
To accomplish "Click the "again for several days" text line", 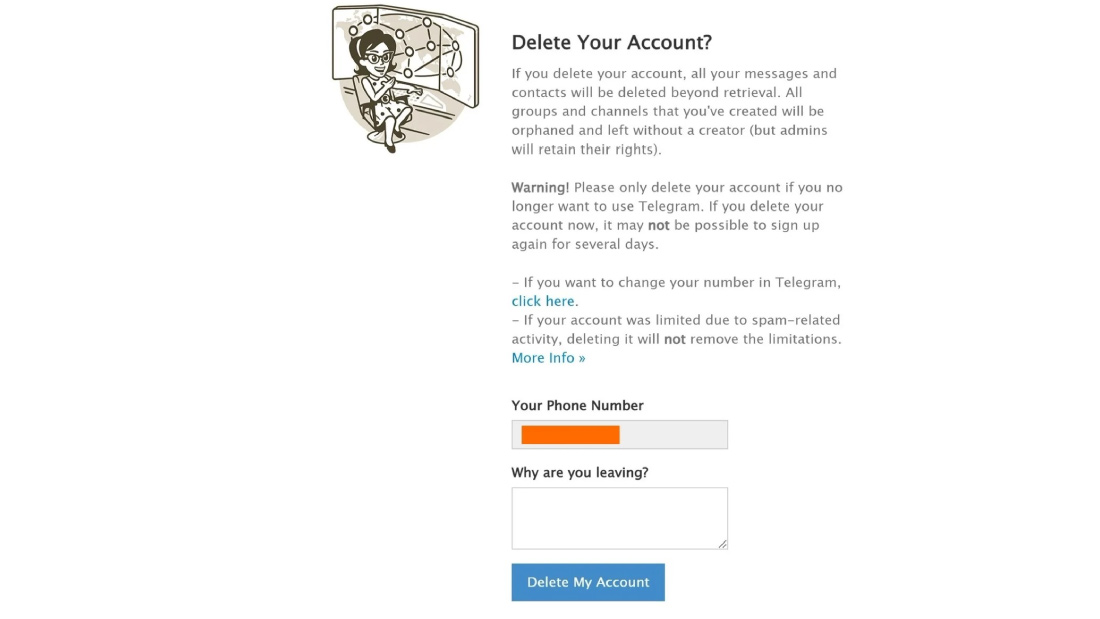I will click(x=585, y=244).
